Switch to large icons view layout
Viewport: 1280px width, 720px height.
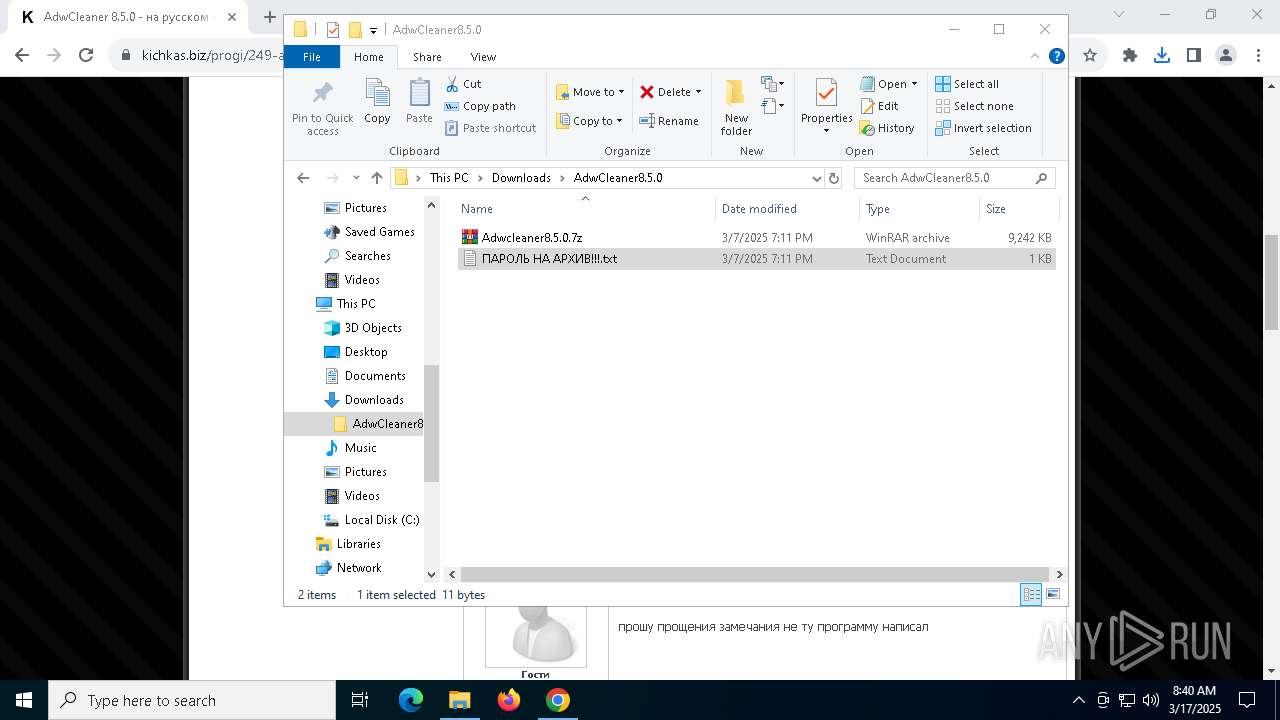coord(1052,594)
